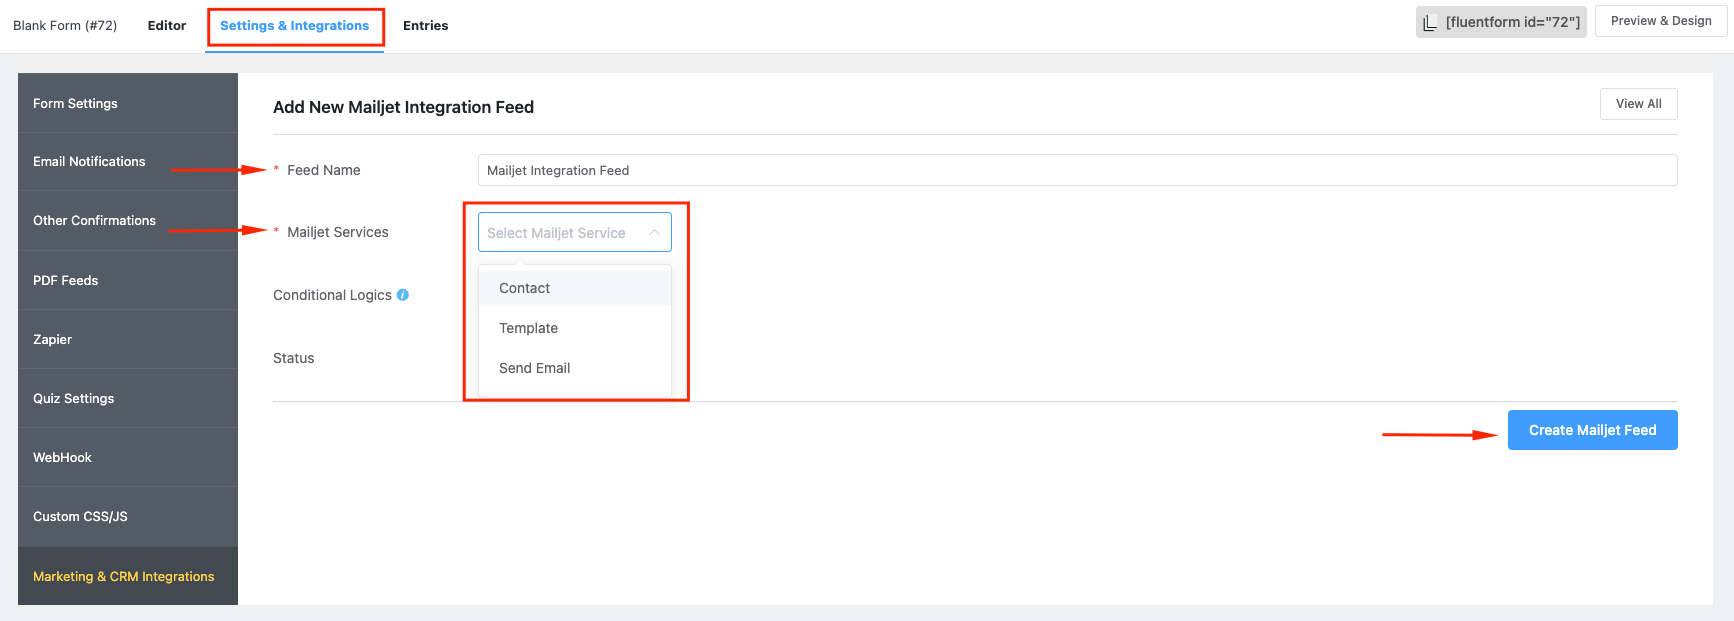Select Zapier in the sidebar
This screenshot has height=621, width=1734.
[53, 340]
